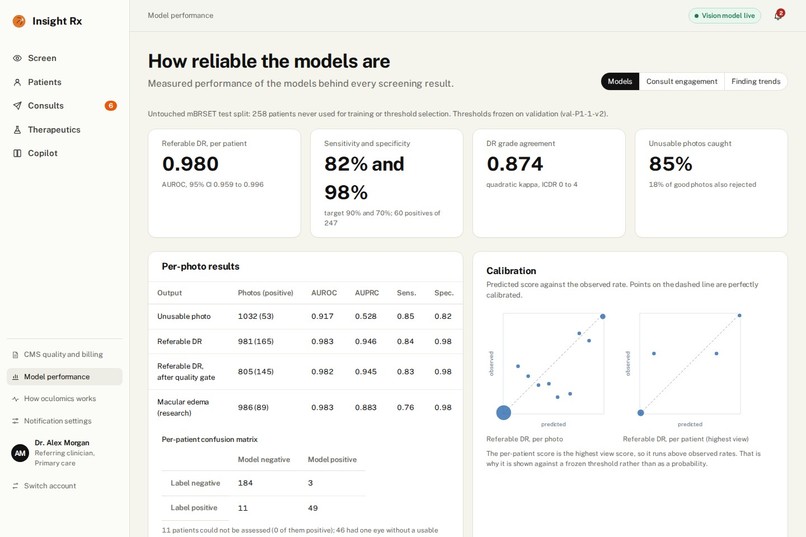Select Therapeutics in the sidebar
806x537 pixels.
coord(64,129)
